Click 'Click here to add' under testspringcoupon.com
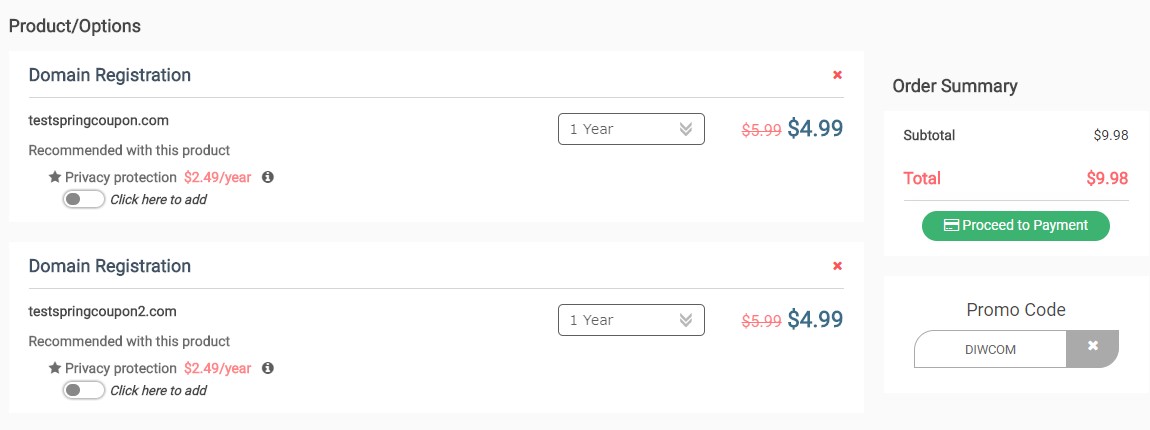The image size is (1150, 430). coord(158,200)
